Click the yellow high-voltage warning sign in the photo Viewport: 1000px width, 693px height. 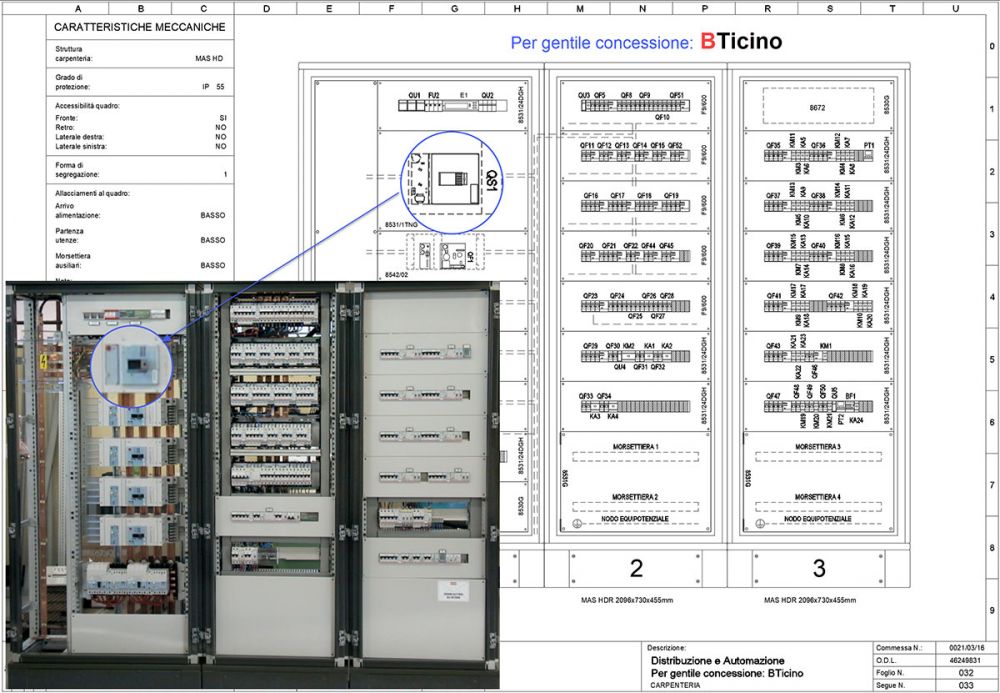43,362
